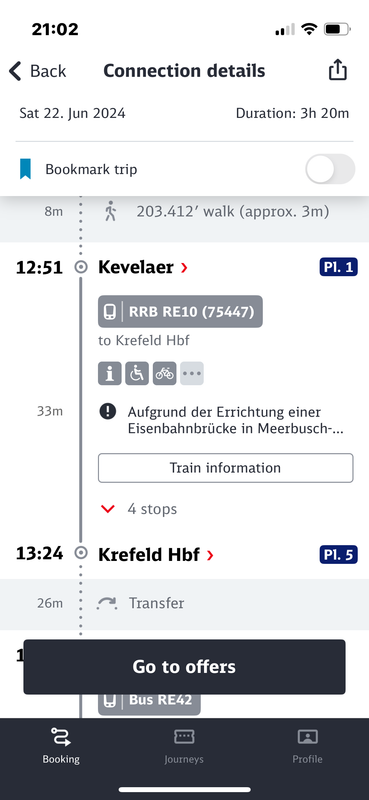Viewport: 369px width, 800px height.
Task: Open Kevelaer station details chevron
Action: (x=184, y=267)
